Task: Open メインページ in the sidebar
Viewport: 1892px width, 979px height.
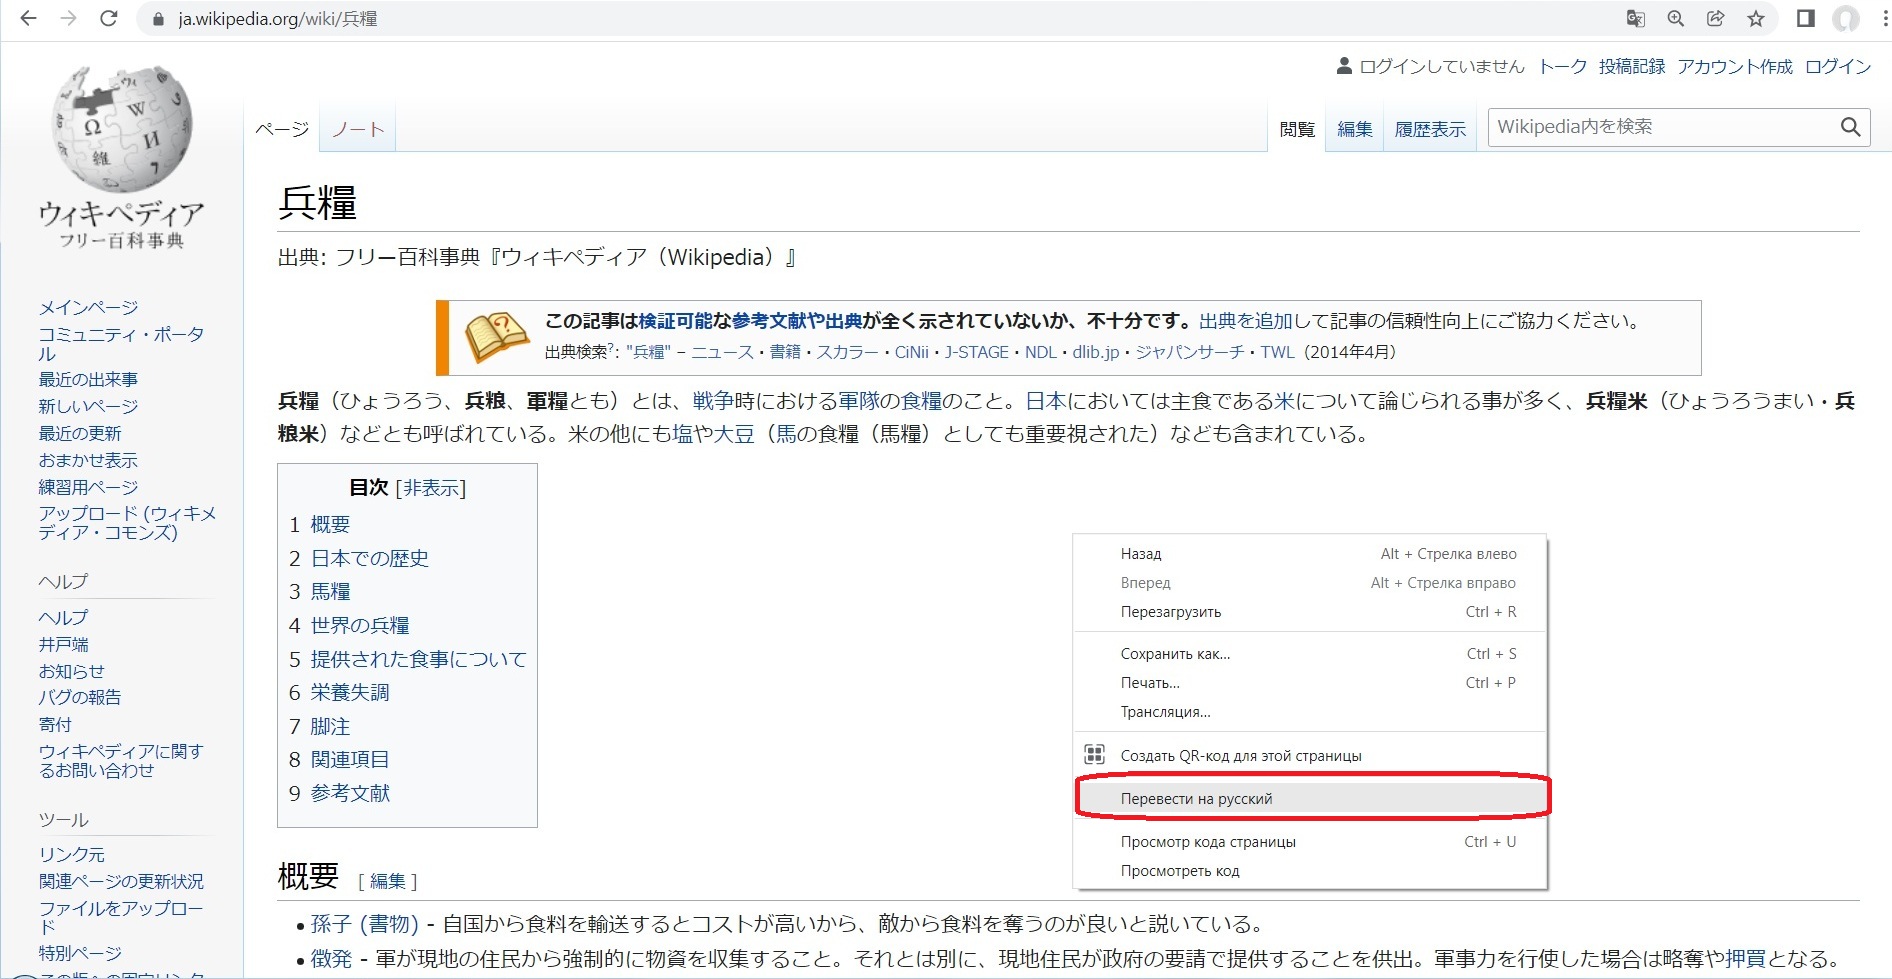Action: (88, 307)
